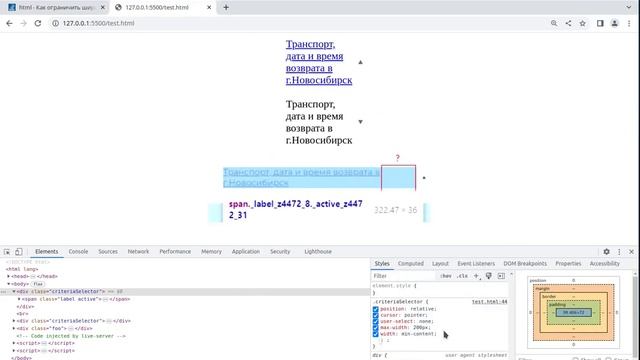Open the rendering emulation paintbrush icon

489,276
